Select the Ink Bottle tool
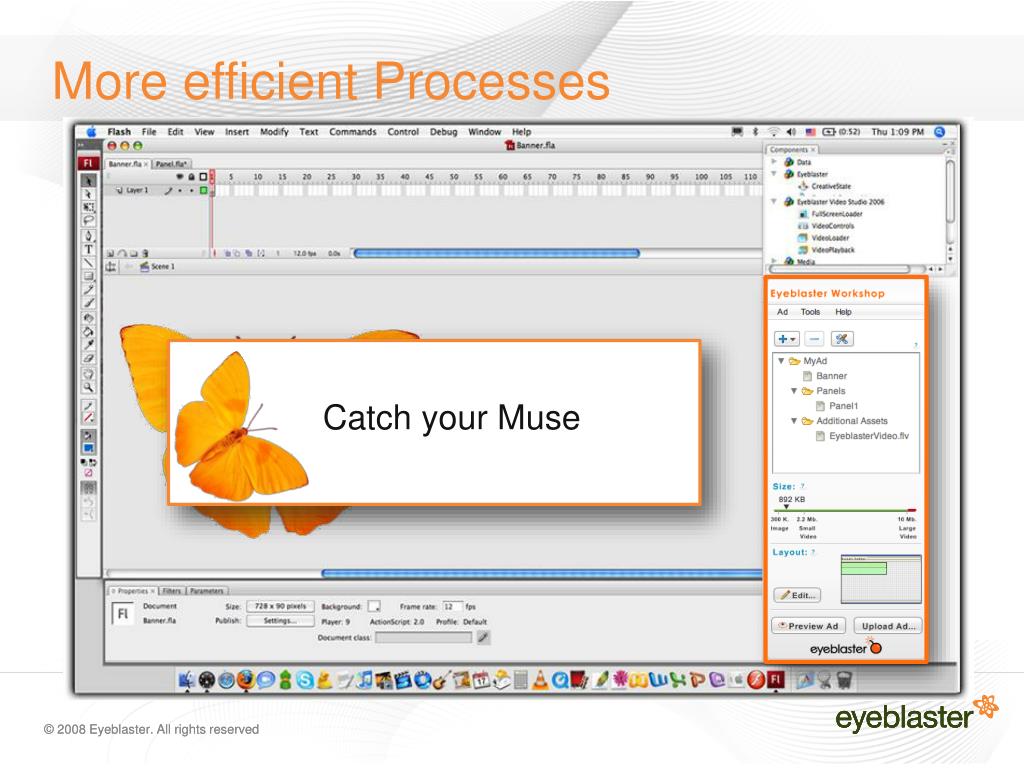Viewport: 1024px width, 768px height. click(88, 318)
